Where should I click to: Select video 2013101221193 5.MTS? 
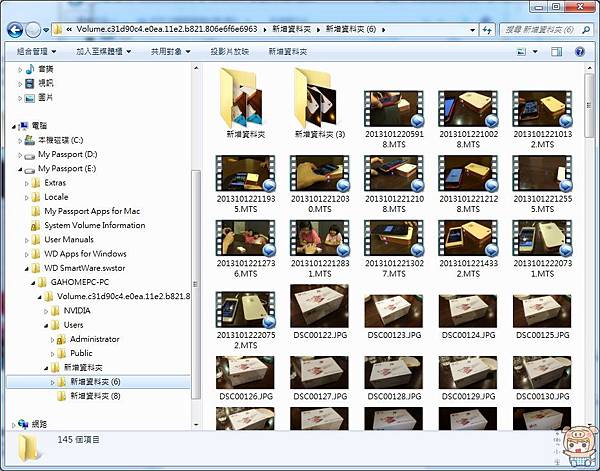245,184
